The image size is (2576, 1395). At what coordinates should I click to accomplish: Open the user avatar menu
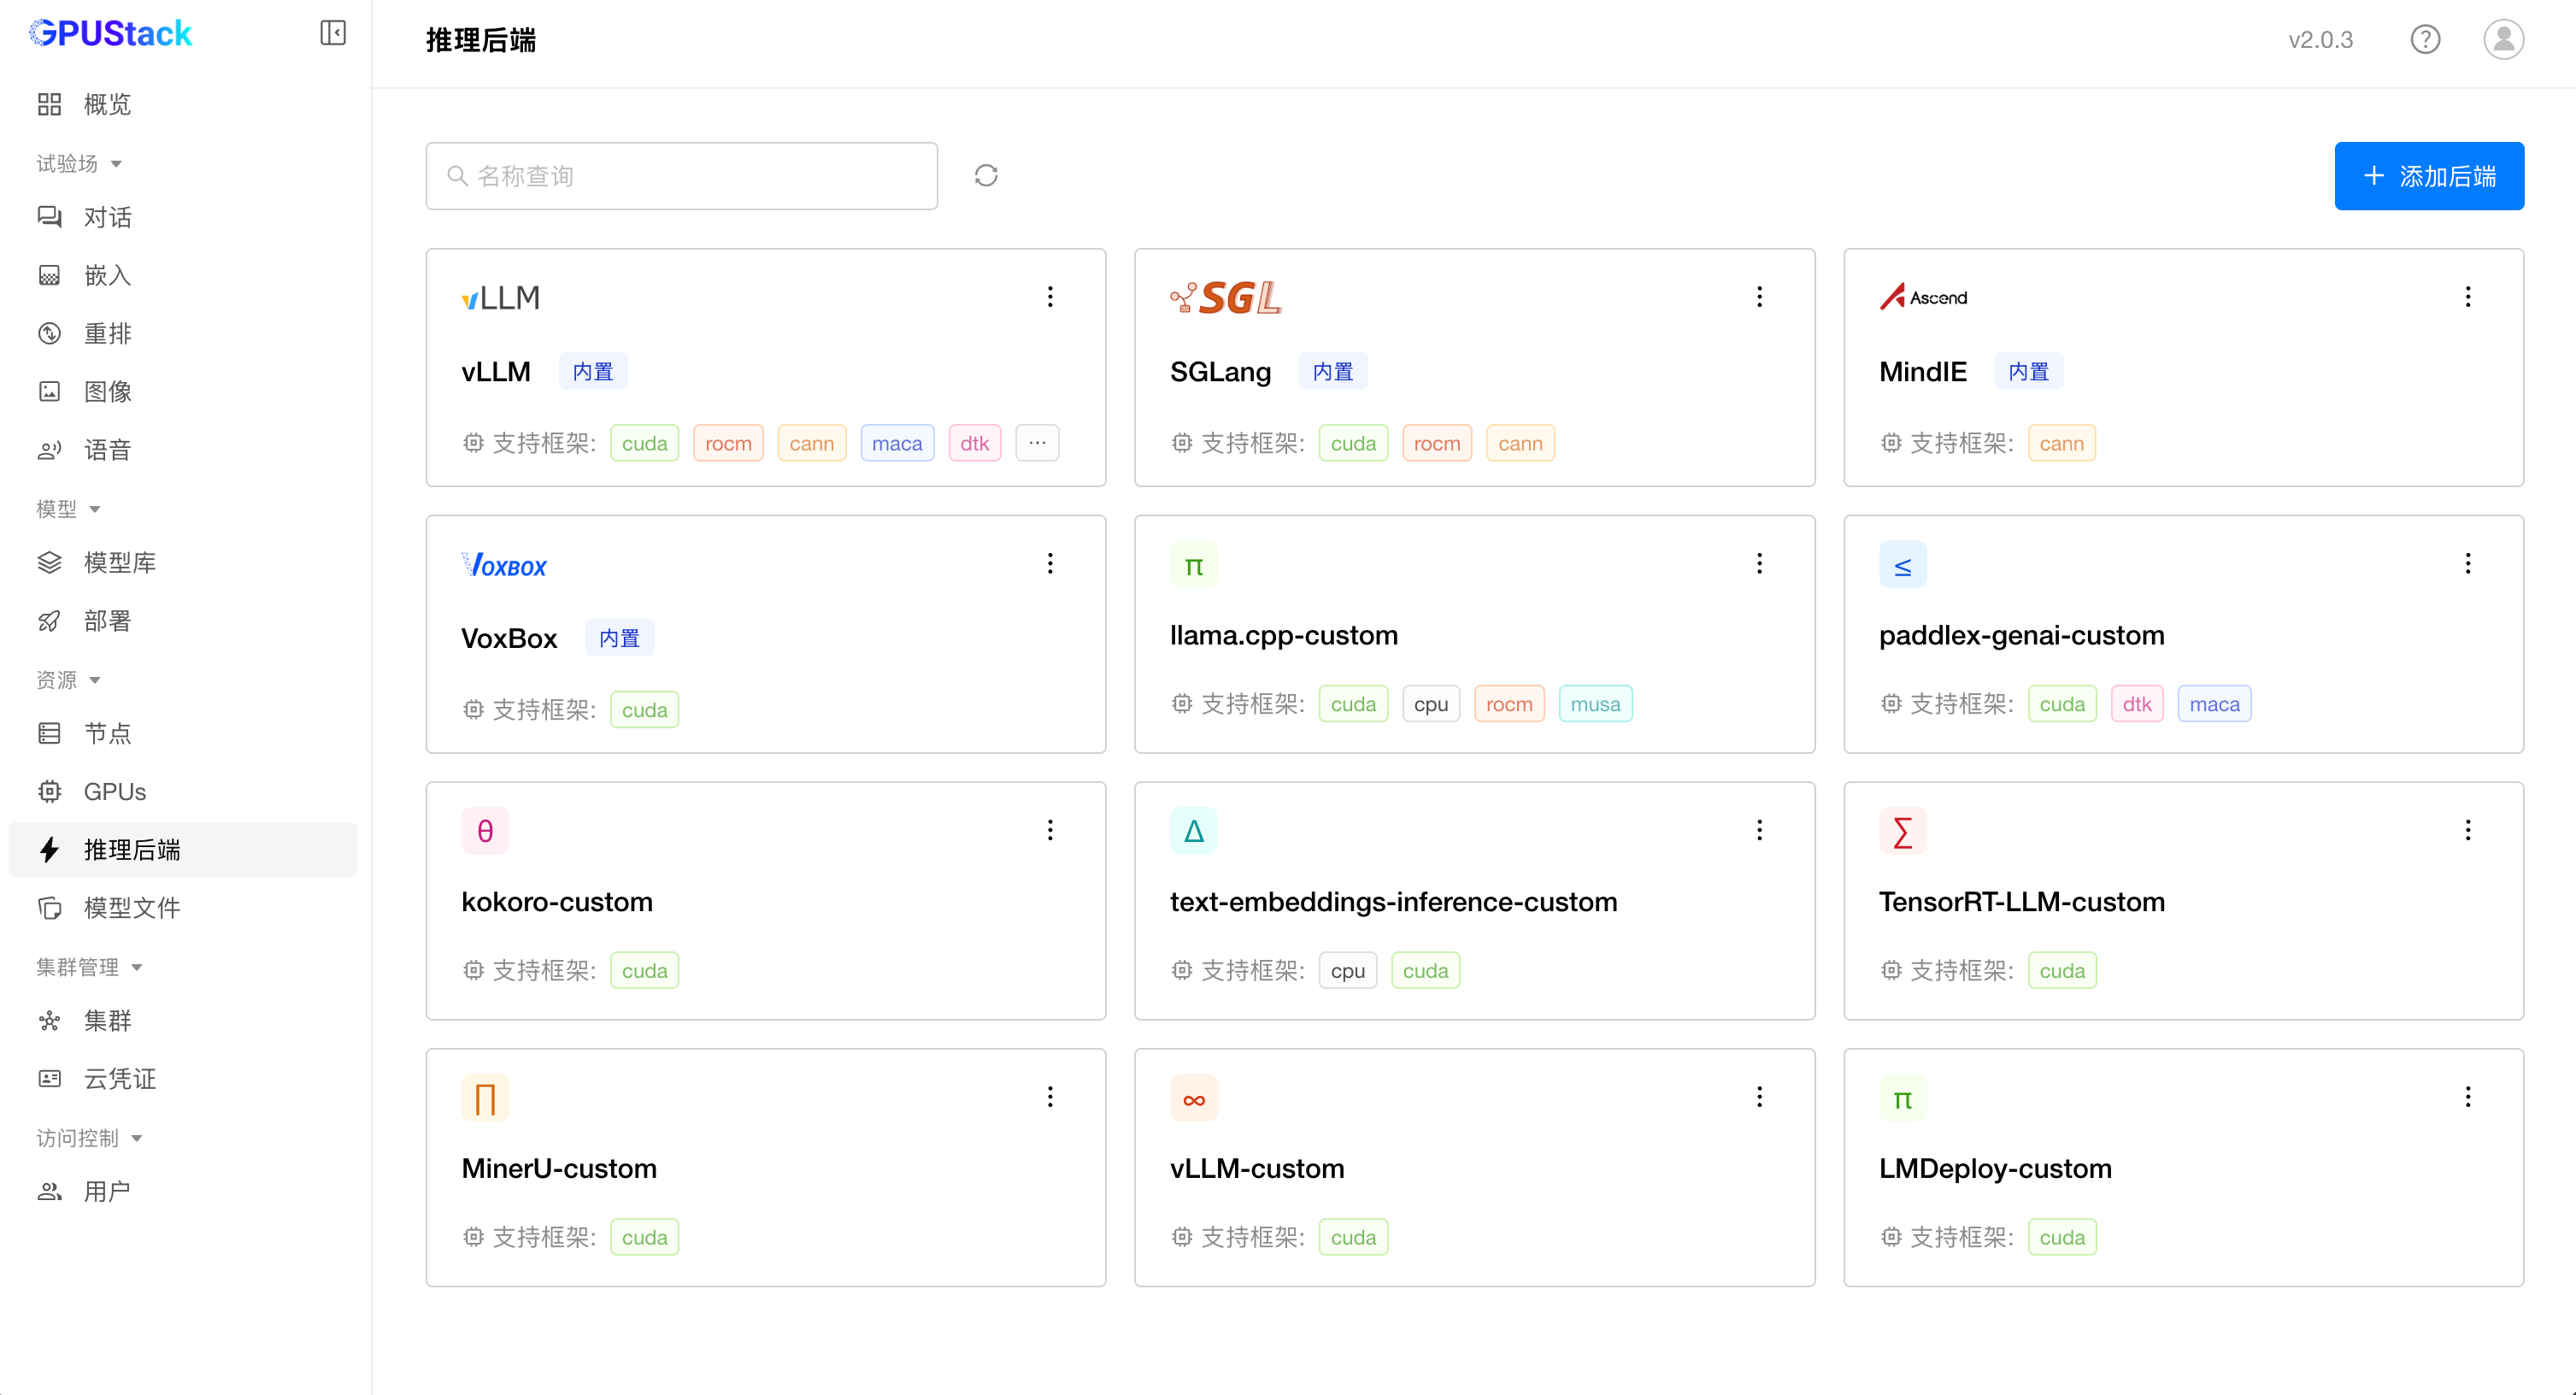[x=2503, y=40]
